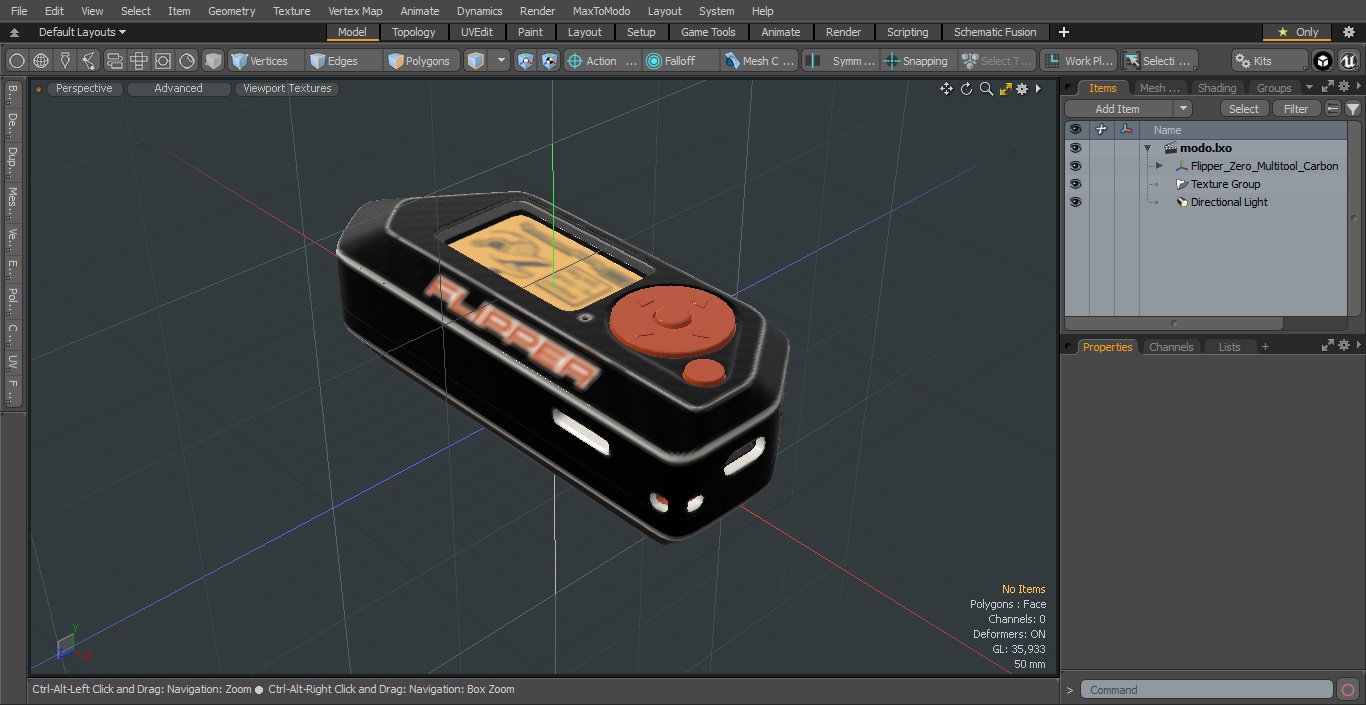The image size is (1366, 705).
Task: Open the Advanced shading style dropdown
Action: 178,88
